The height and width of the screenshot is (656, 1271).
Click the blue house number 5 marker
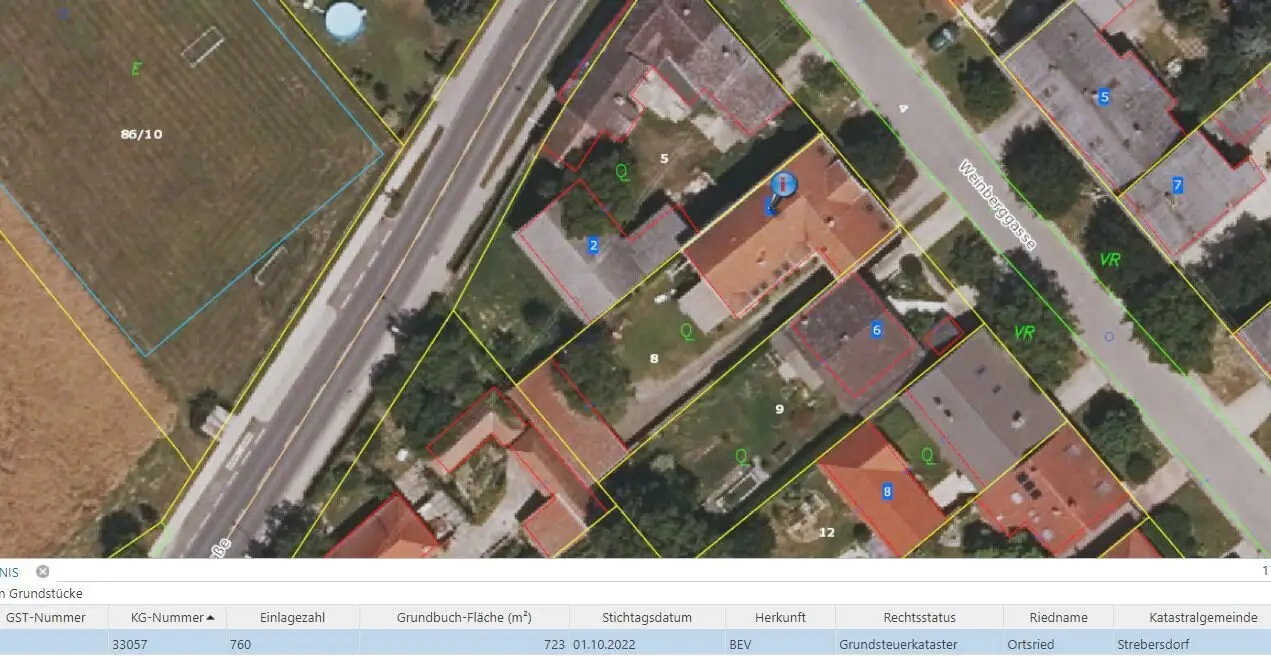point(1104,97)
